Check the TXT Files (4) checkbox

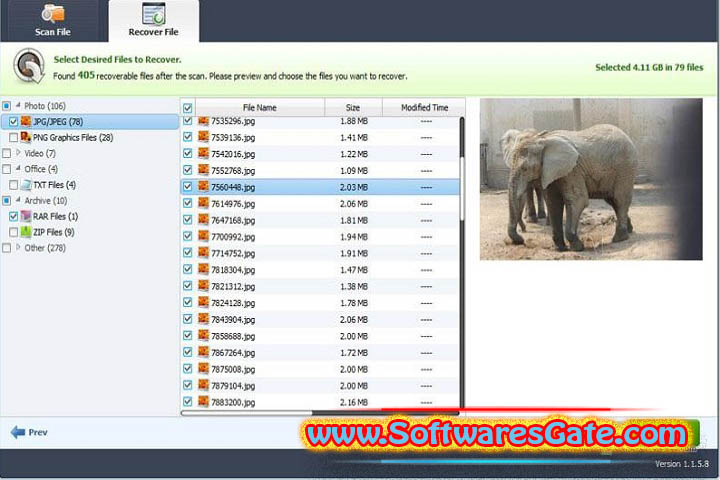click(13, 185)
